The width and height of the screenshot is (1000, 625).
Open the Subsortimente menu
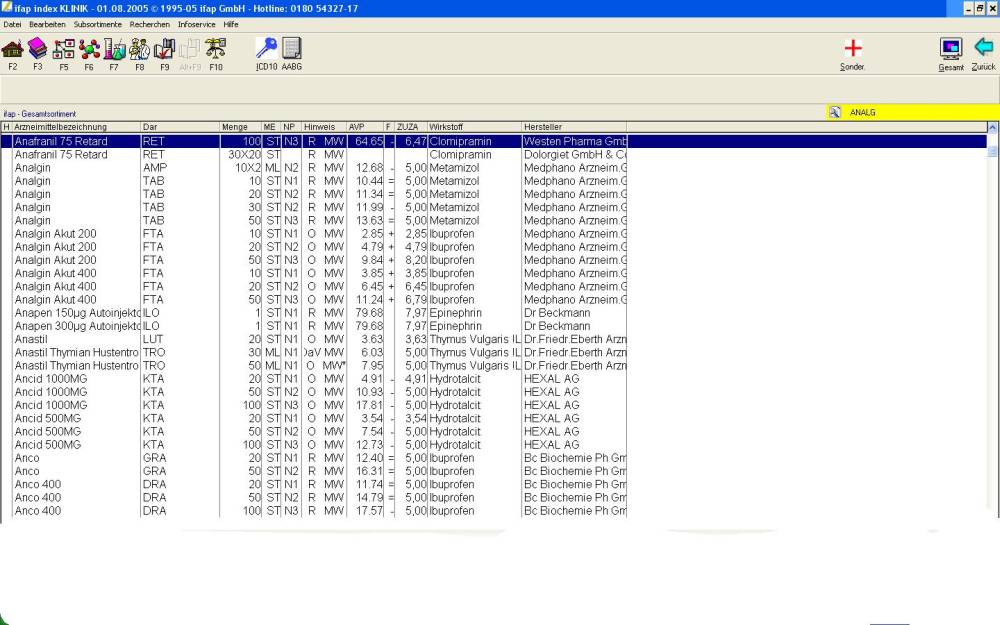(98, 24)
